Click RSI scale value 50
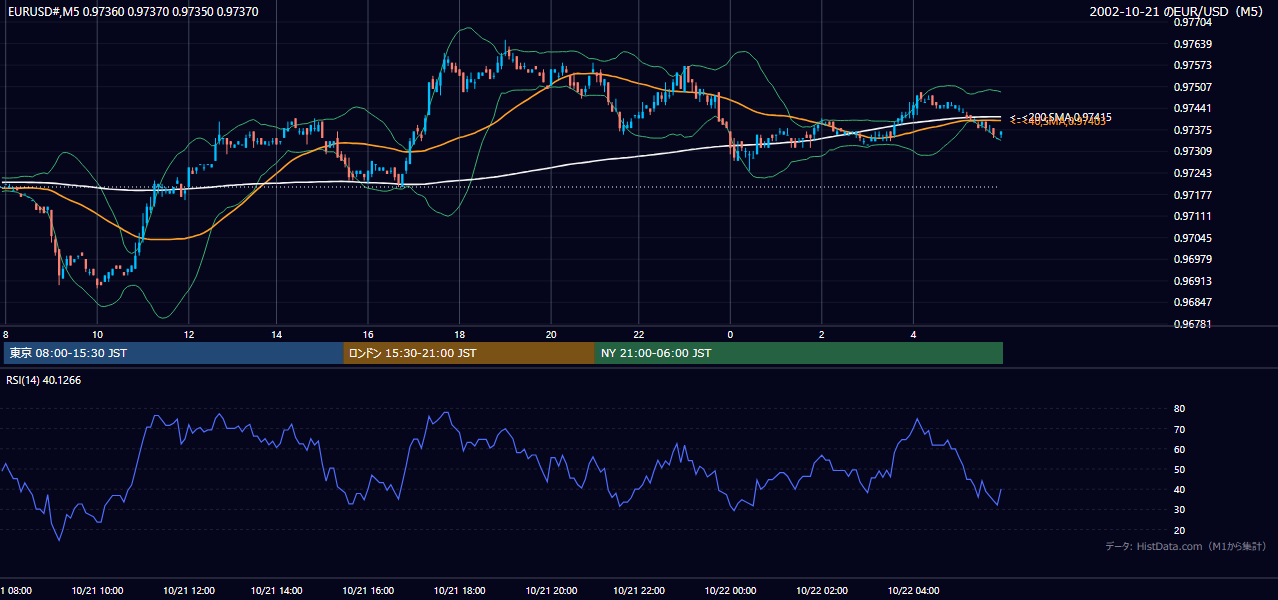Screen dimensions: 1278x600 (x=1179, y=469)
